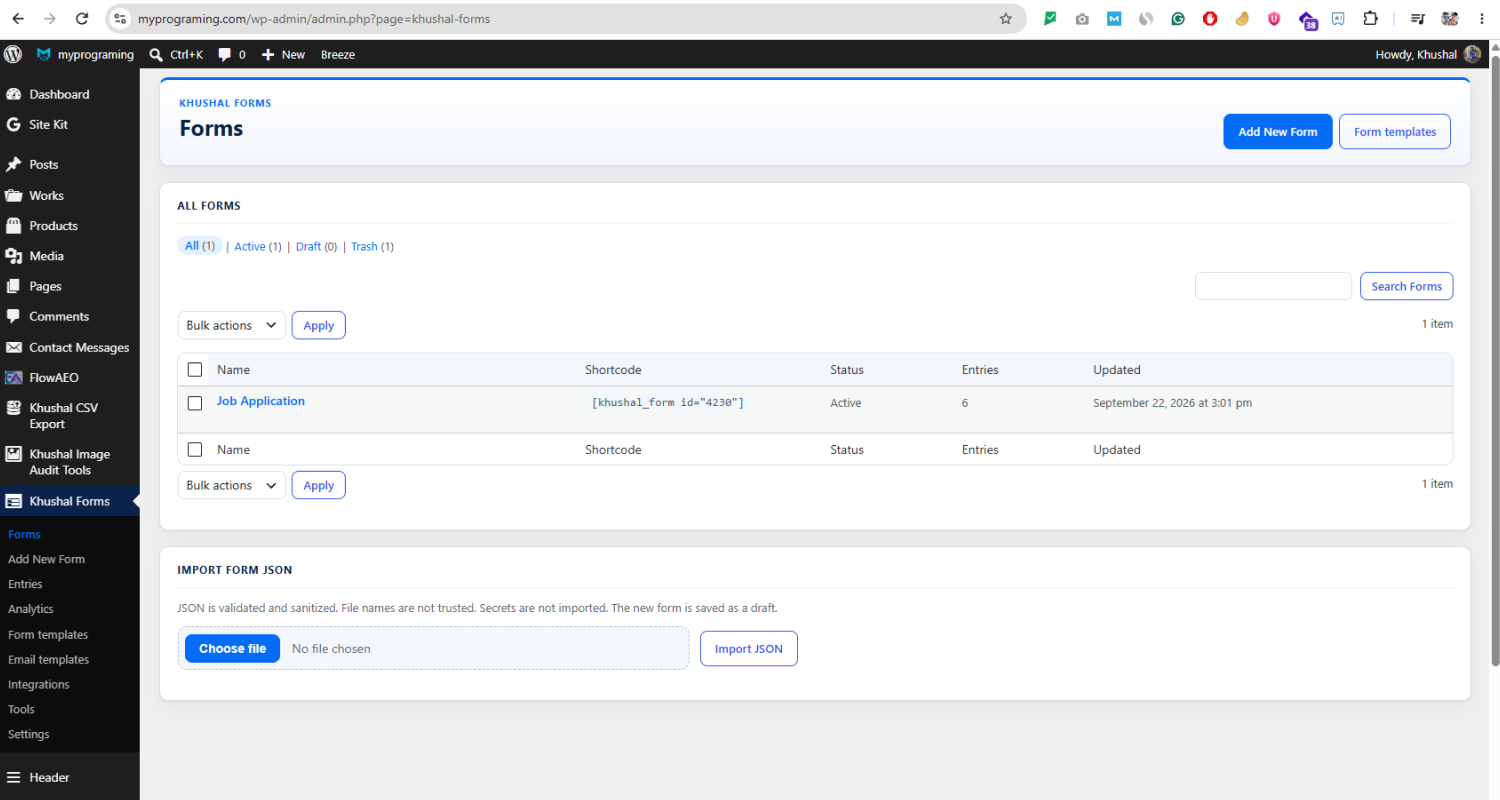1500x800 pixels.
Task: Filter forms by Draft (0)
Action: tap(316, 246)
